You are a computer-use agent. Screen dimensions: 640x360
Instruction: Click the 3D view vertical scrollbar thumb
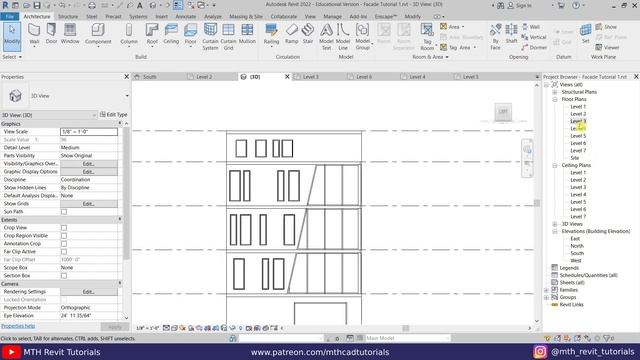coord(537,203)
